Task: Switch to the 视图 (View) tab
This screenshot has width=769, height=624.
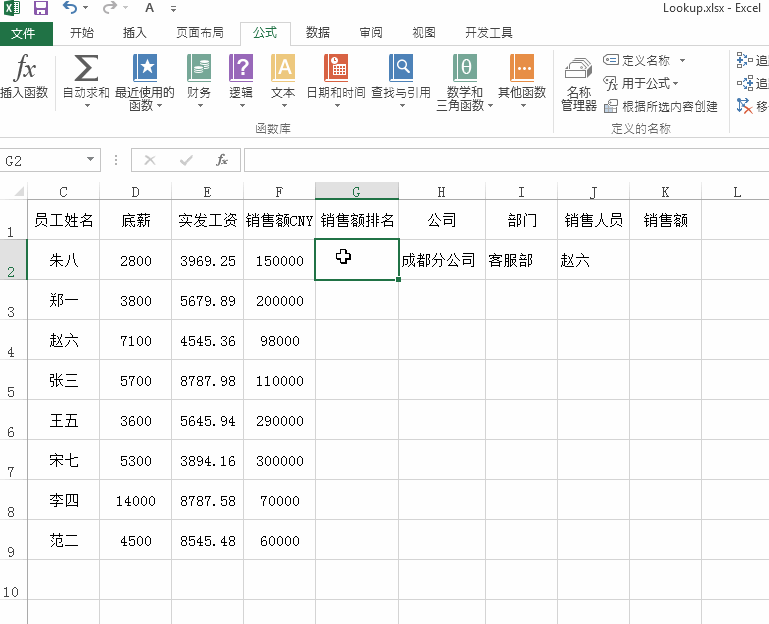Action: (424, 33)
